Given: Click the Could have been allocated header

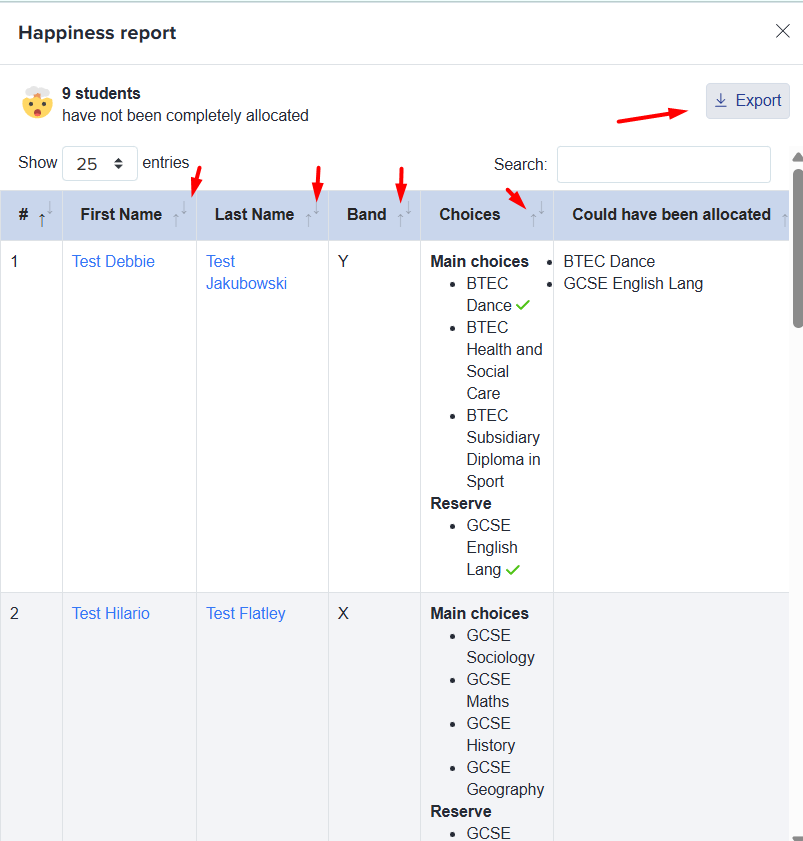Looking at the screenshot, I should click(x=671, y=214).
